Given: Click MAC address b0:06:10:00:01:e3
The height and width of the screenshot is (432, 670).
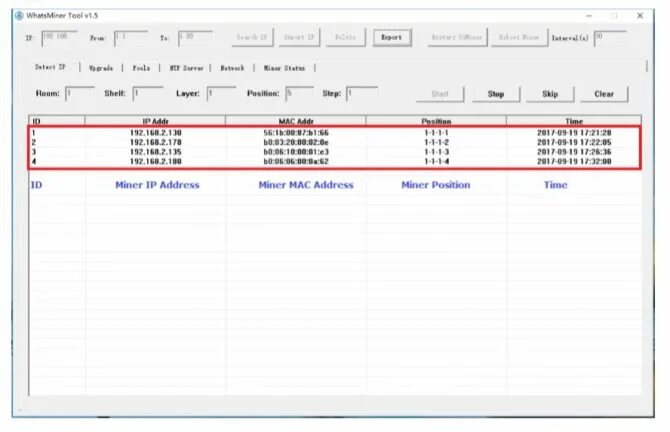Looking at the screenshot, I should 296,152.
